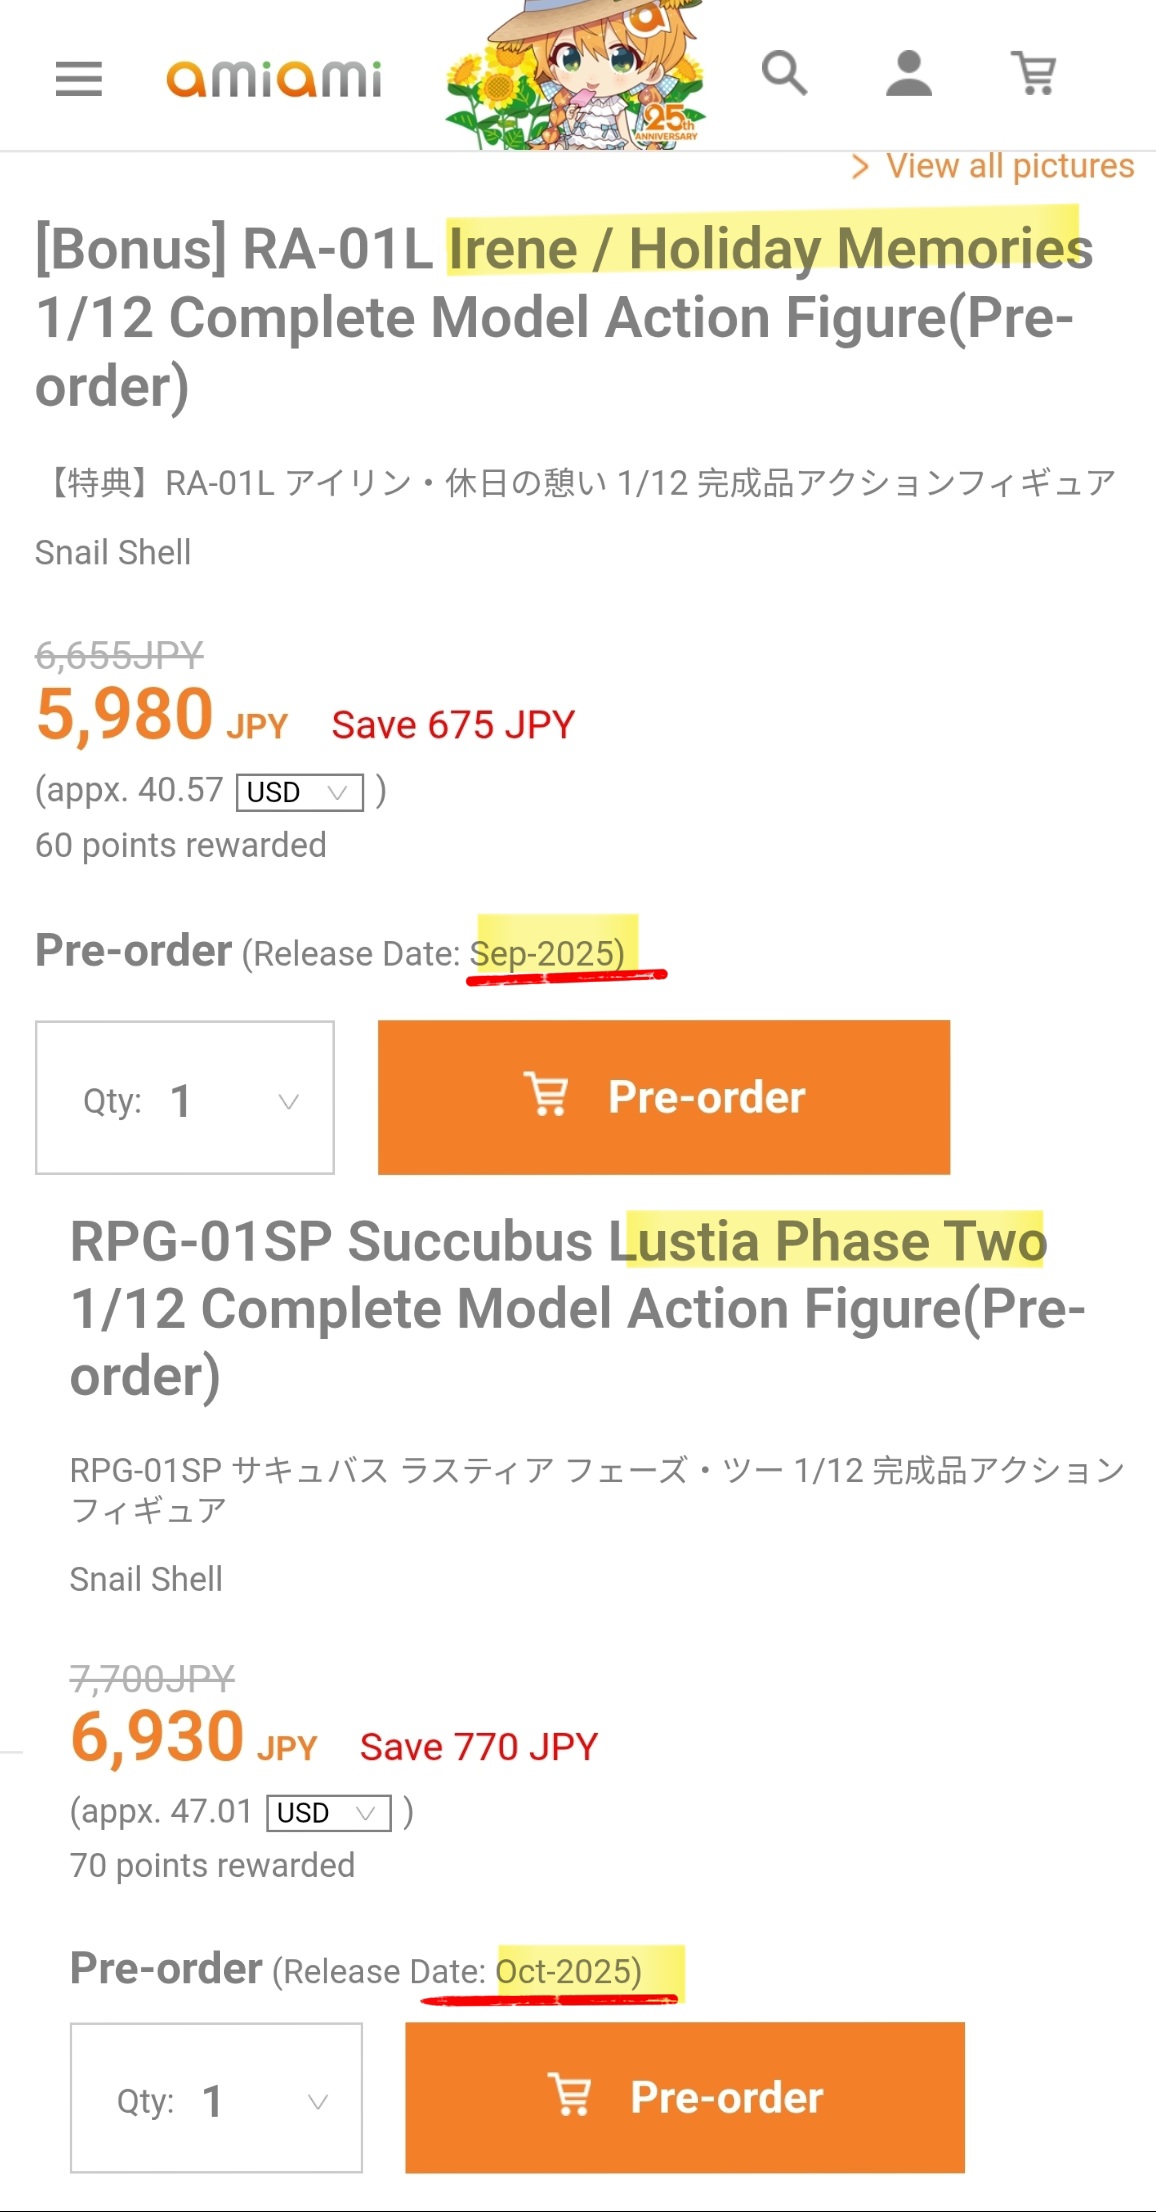1156x2212 pixels.
Task: Click the RA-01L Irene product title
Action: (565, 317)
